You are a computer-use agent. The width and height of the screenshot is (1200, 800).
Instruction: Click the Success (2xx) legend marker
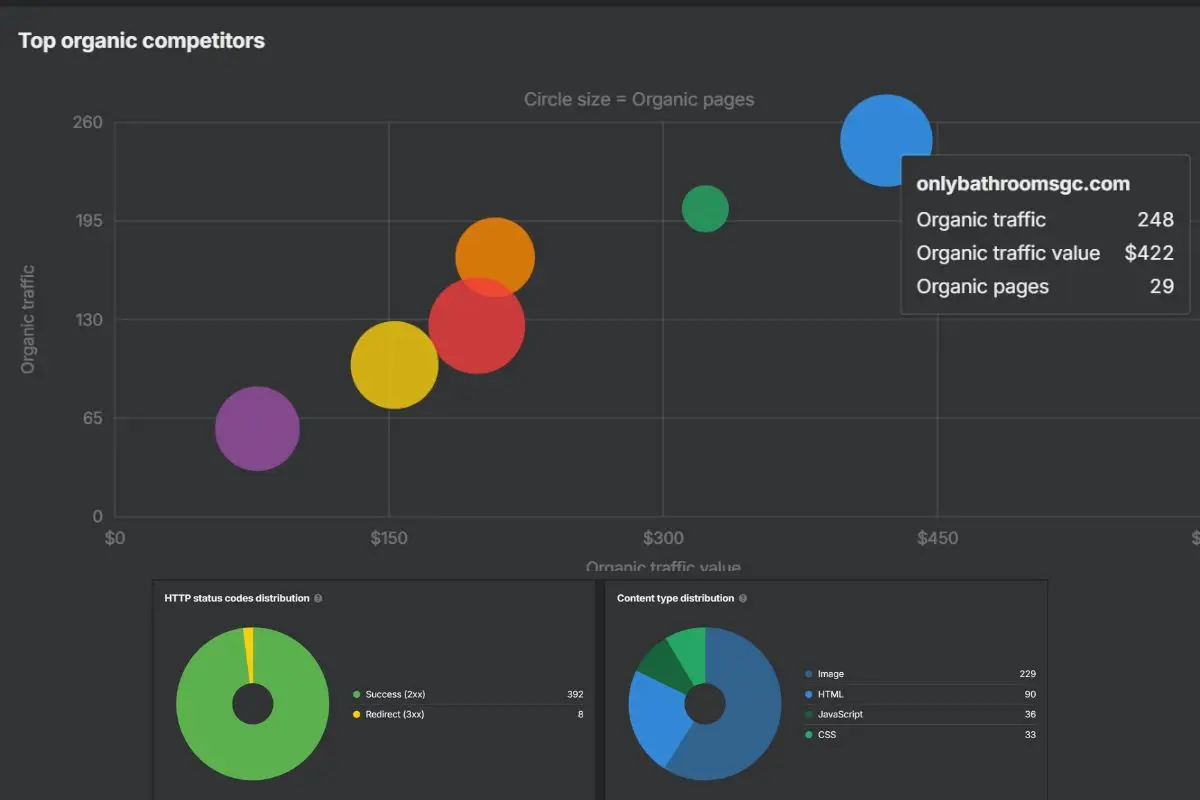(x=355, y=694)
